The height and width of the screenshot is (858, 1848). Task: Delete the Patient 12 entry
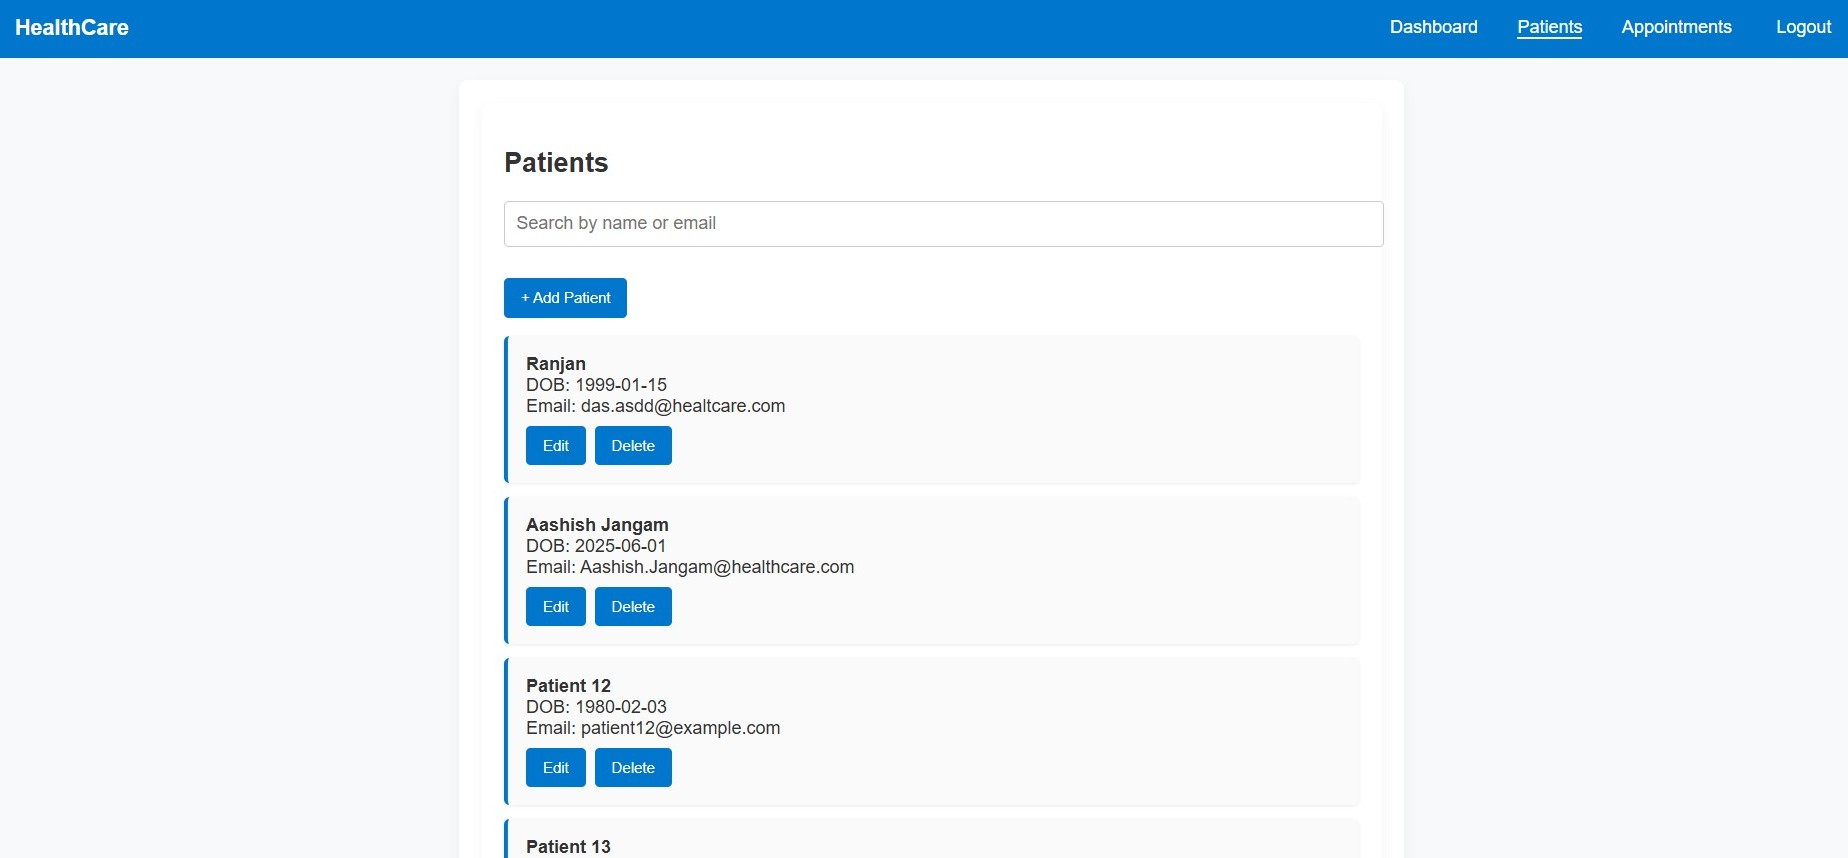633,768
